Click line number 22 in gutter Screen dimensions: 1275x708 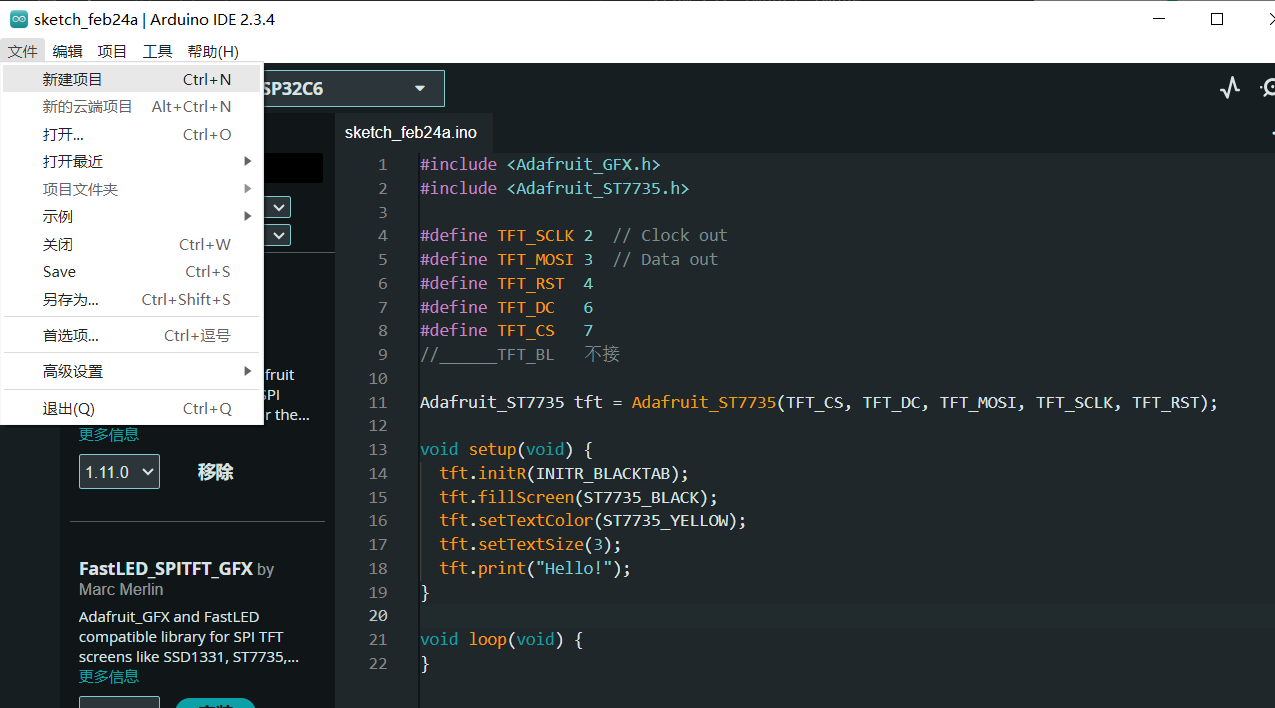click(377, 663)
